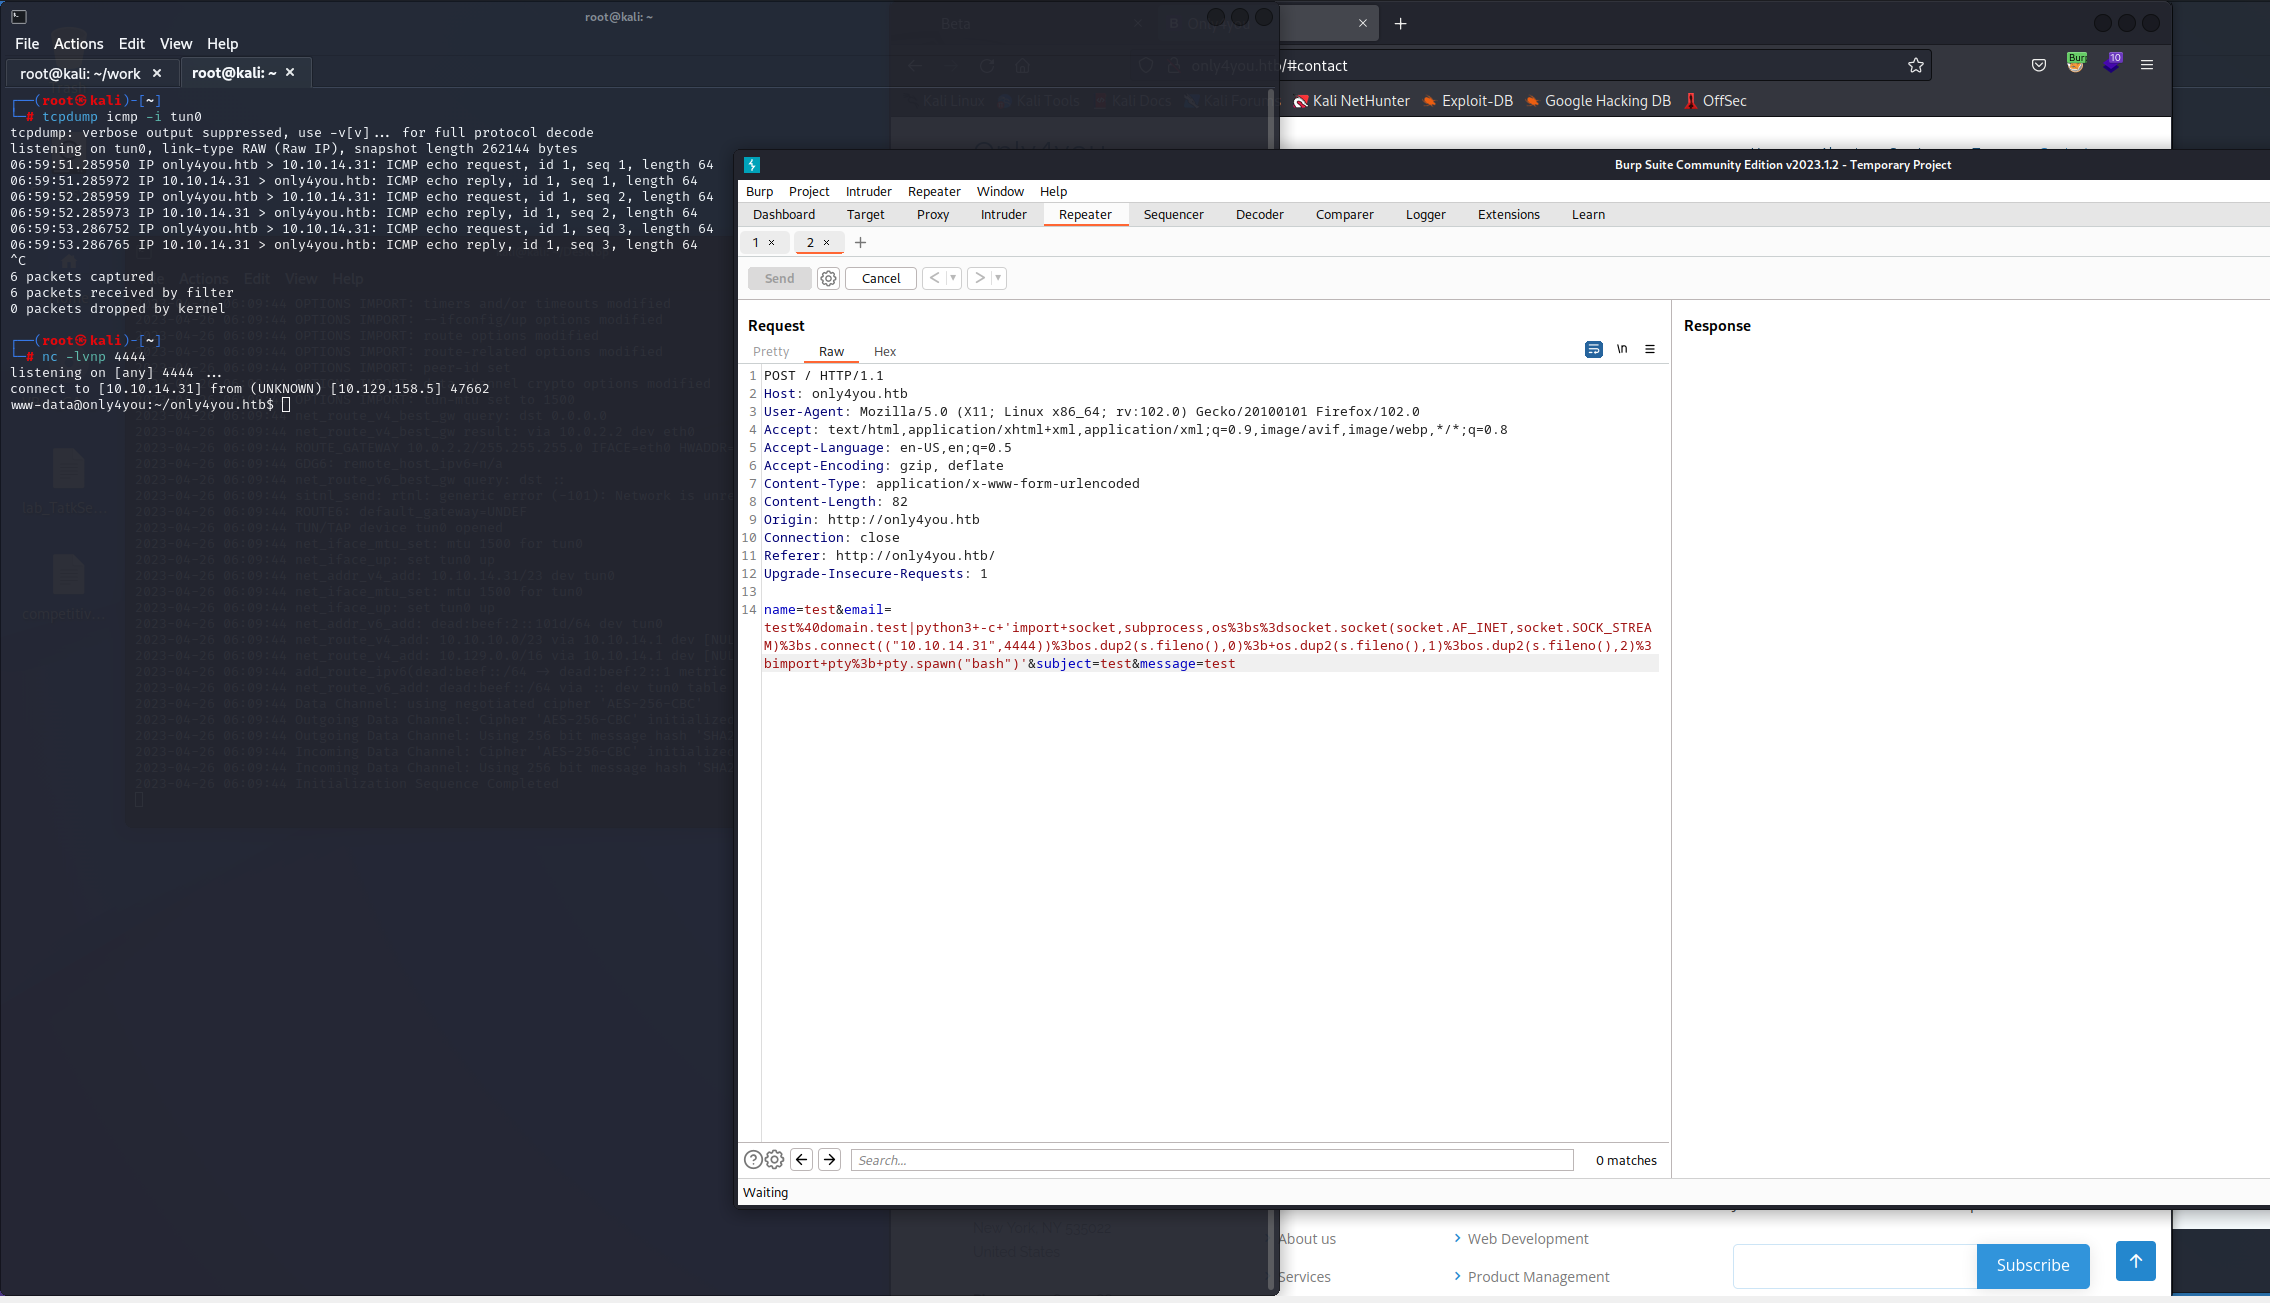Bookmark page with star icon
Image resolution: width=2270 pixels, height=1303 pixels.
click(1915, 66)
